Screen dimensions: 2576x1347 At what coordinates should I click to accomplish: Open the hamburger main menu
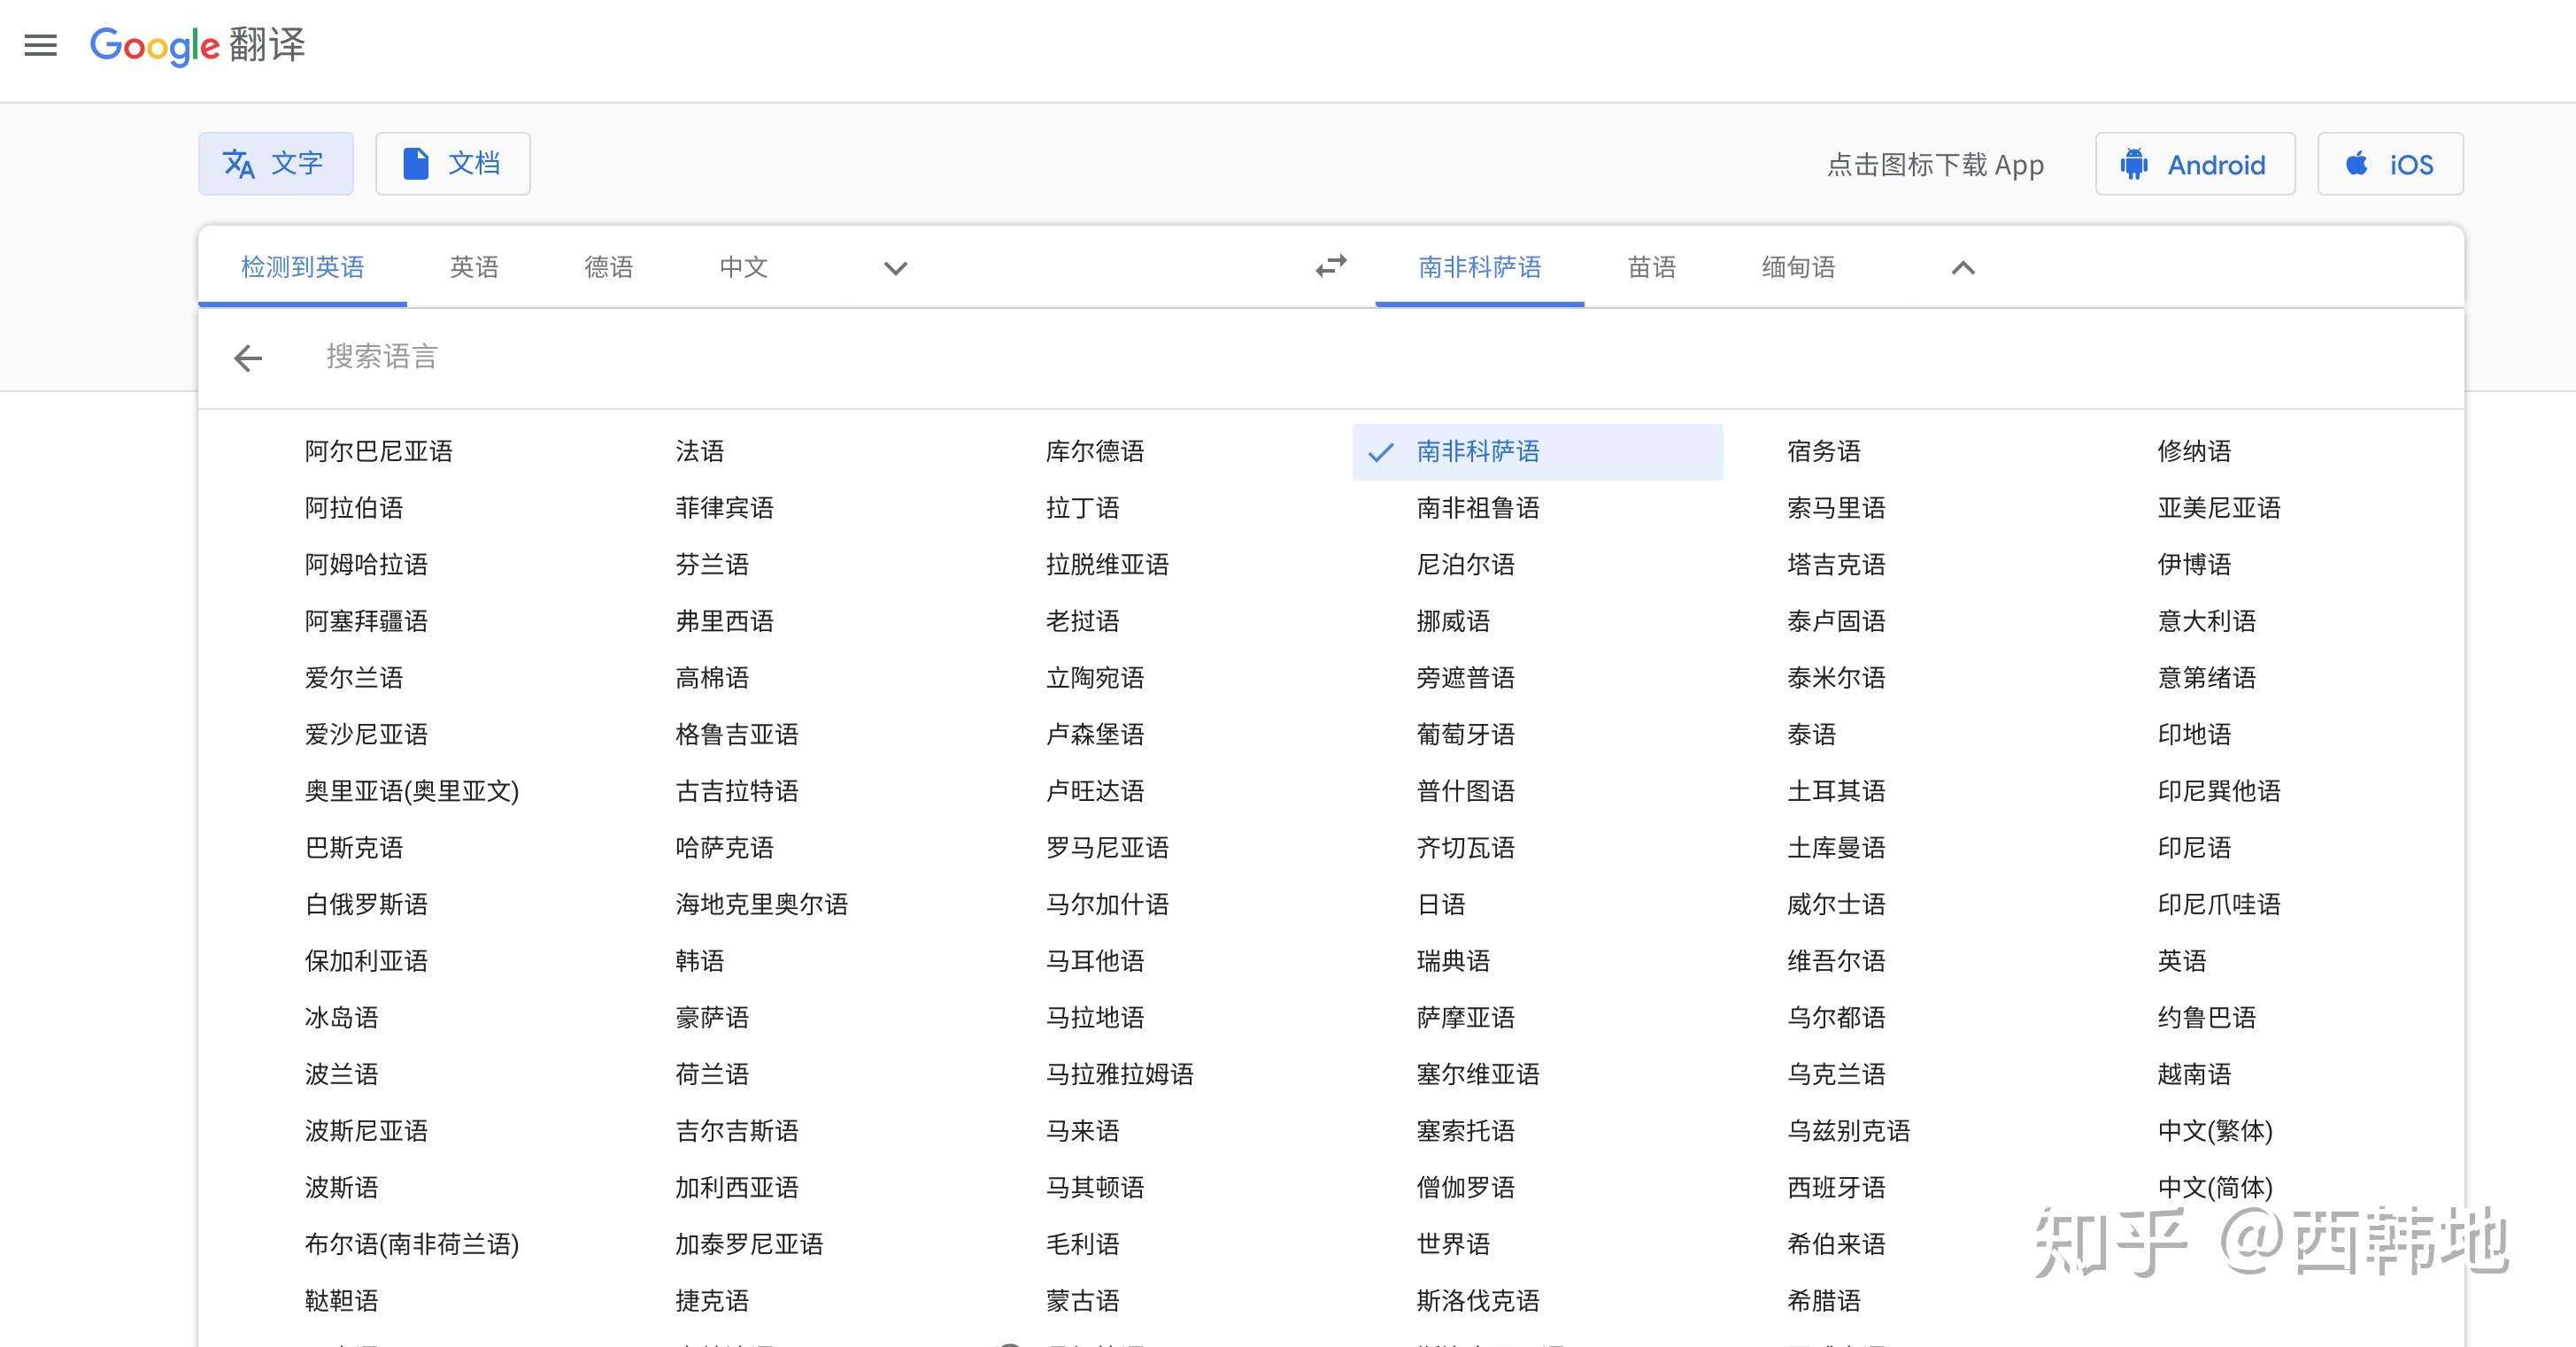(x=41, y=45)
